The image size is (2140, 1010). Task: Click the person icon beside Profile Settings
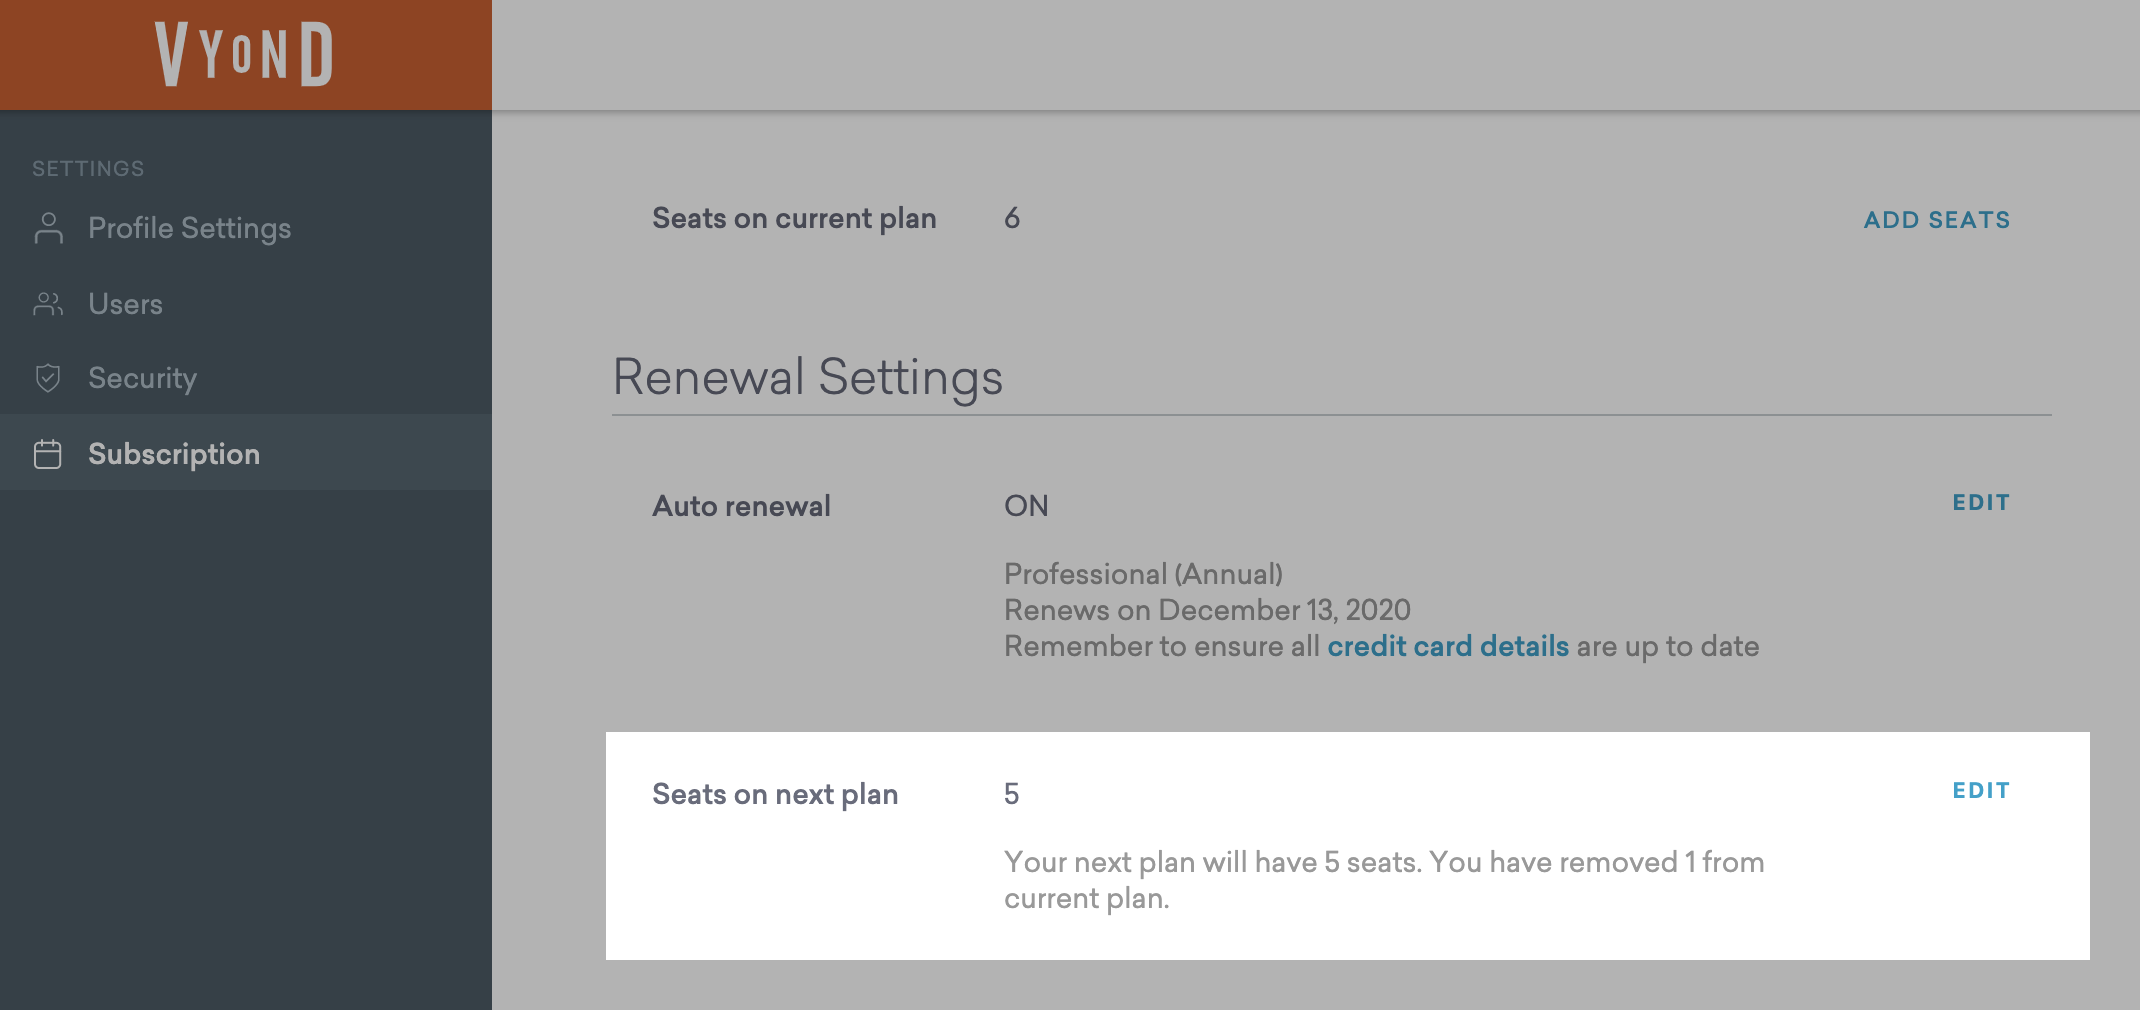48,228
